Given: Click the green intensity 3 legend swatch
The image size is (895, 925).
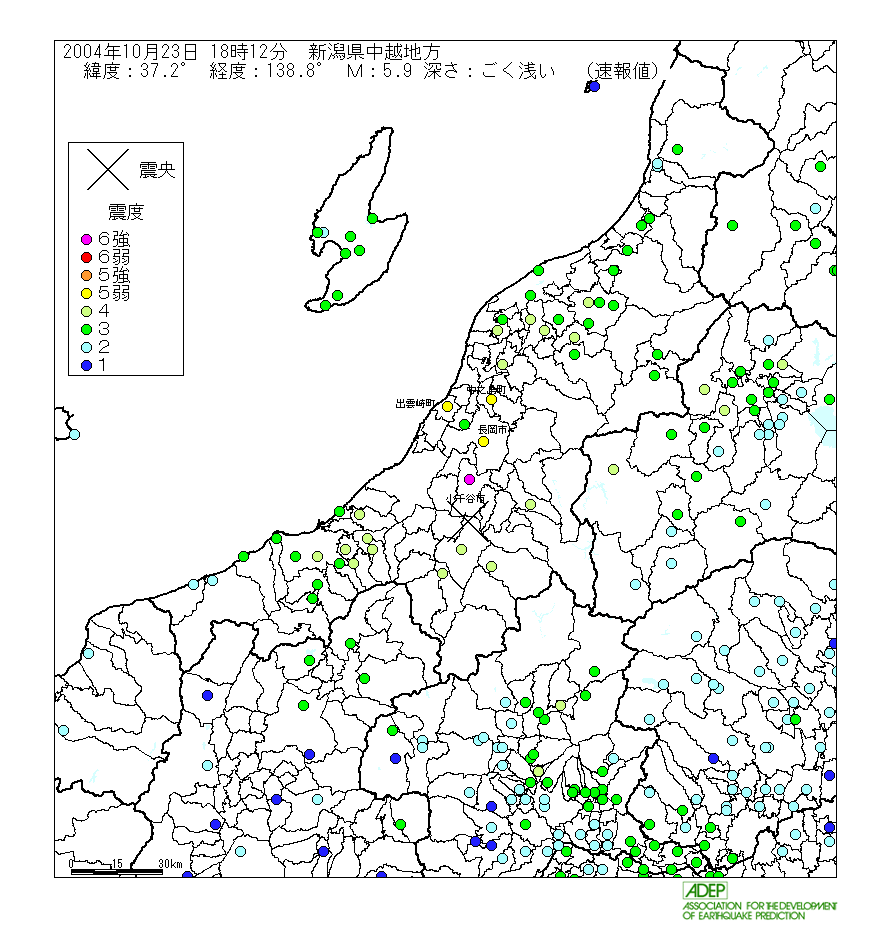Looking at the screenshot, I should 87,329.
